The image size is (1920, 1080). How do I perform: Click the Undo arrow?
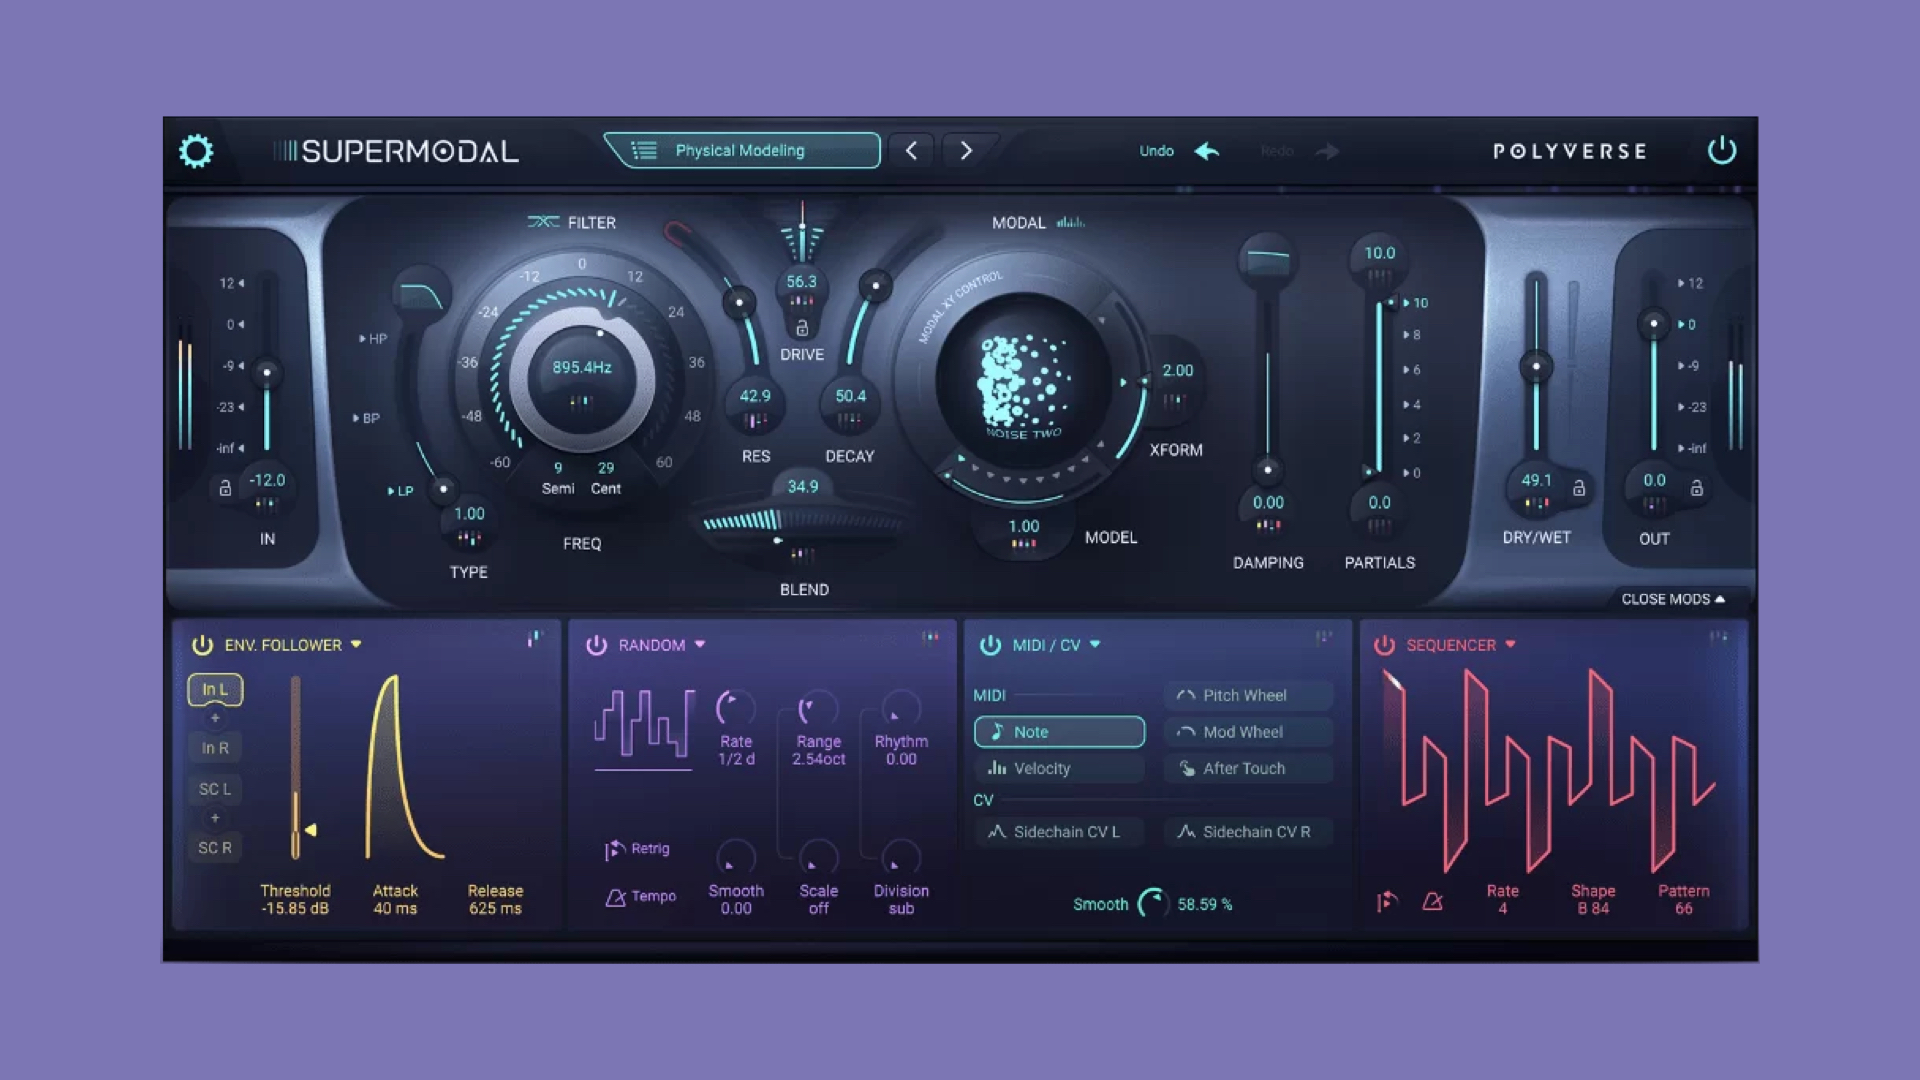coord(1207,151)
